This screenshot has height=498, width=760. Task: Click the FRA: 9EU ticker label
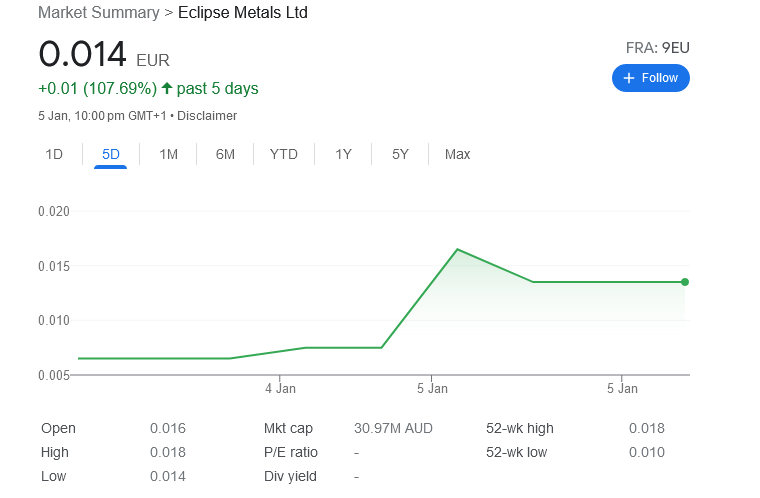[657, 48]
